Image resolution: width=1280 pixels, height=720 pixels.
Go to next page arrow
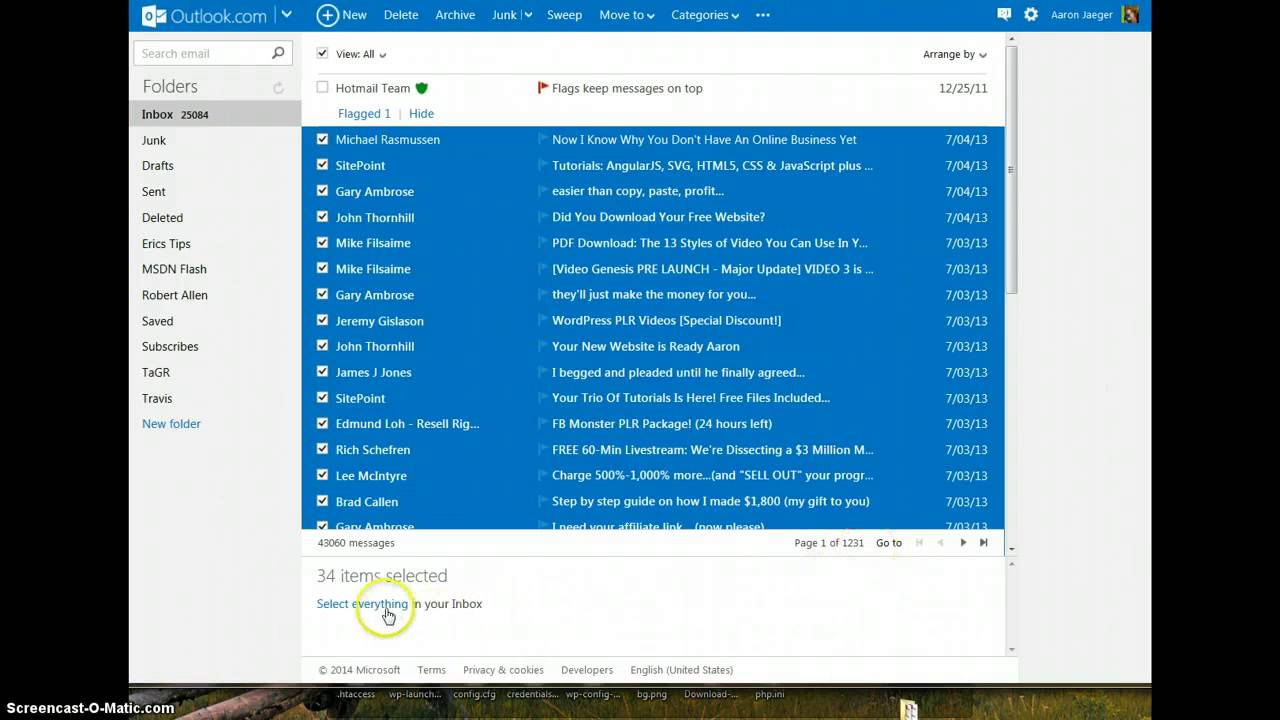tap(963, 543)
